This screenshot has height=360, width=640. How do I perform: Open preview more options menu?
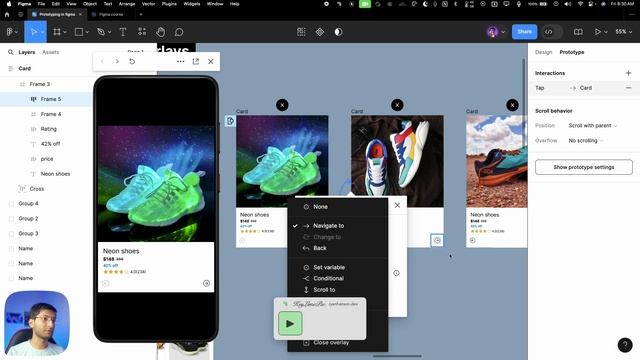(180, 61)
